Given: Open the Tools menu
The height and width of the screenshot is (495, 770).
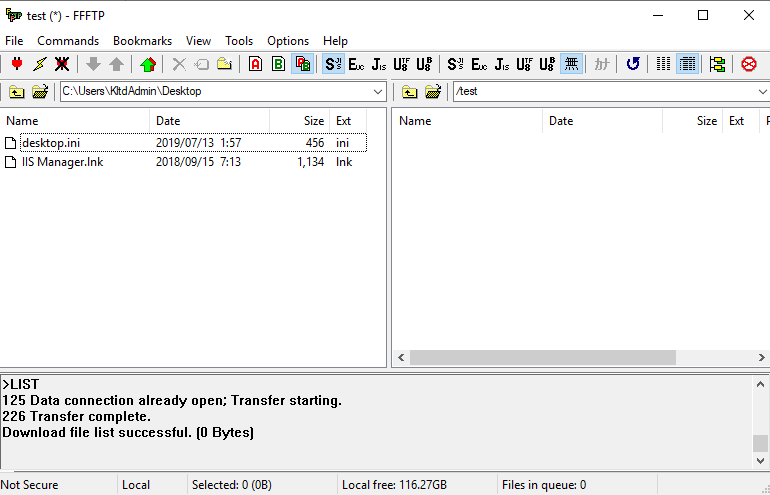Looking at the screenshot, I should coord(239,41).
